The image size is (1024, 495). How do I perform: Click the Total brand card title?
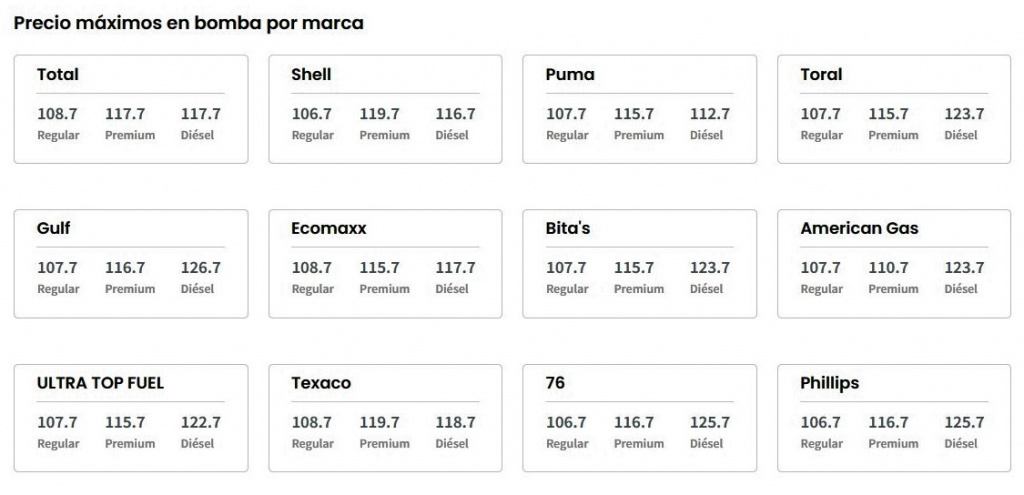coord(58,74)
